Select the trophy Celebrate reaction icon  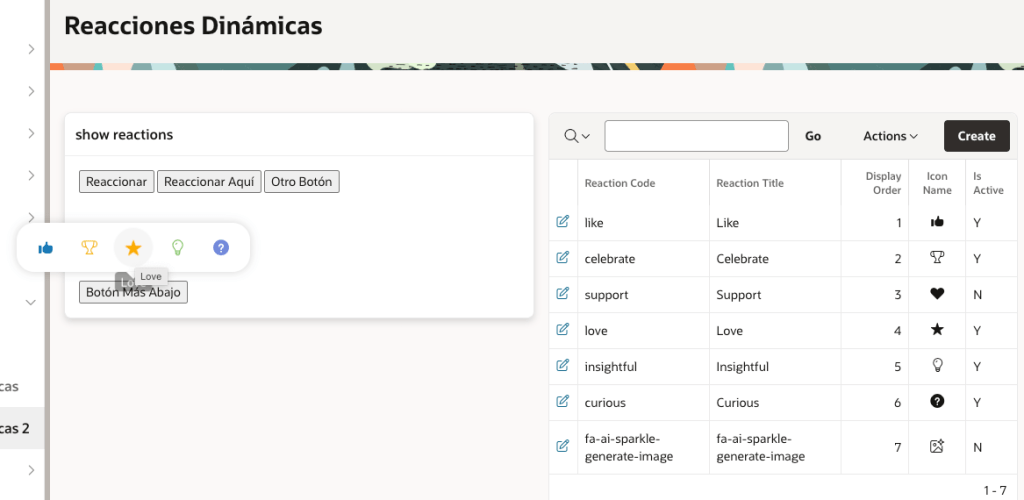pos(89,248)
